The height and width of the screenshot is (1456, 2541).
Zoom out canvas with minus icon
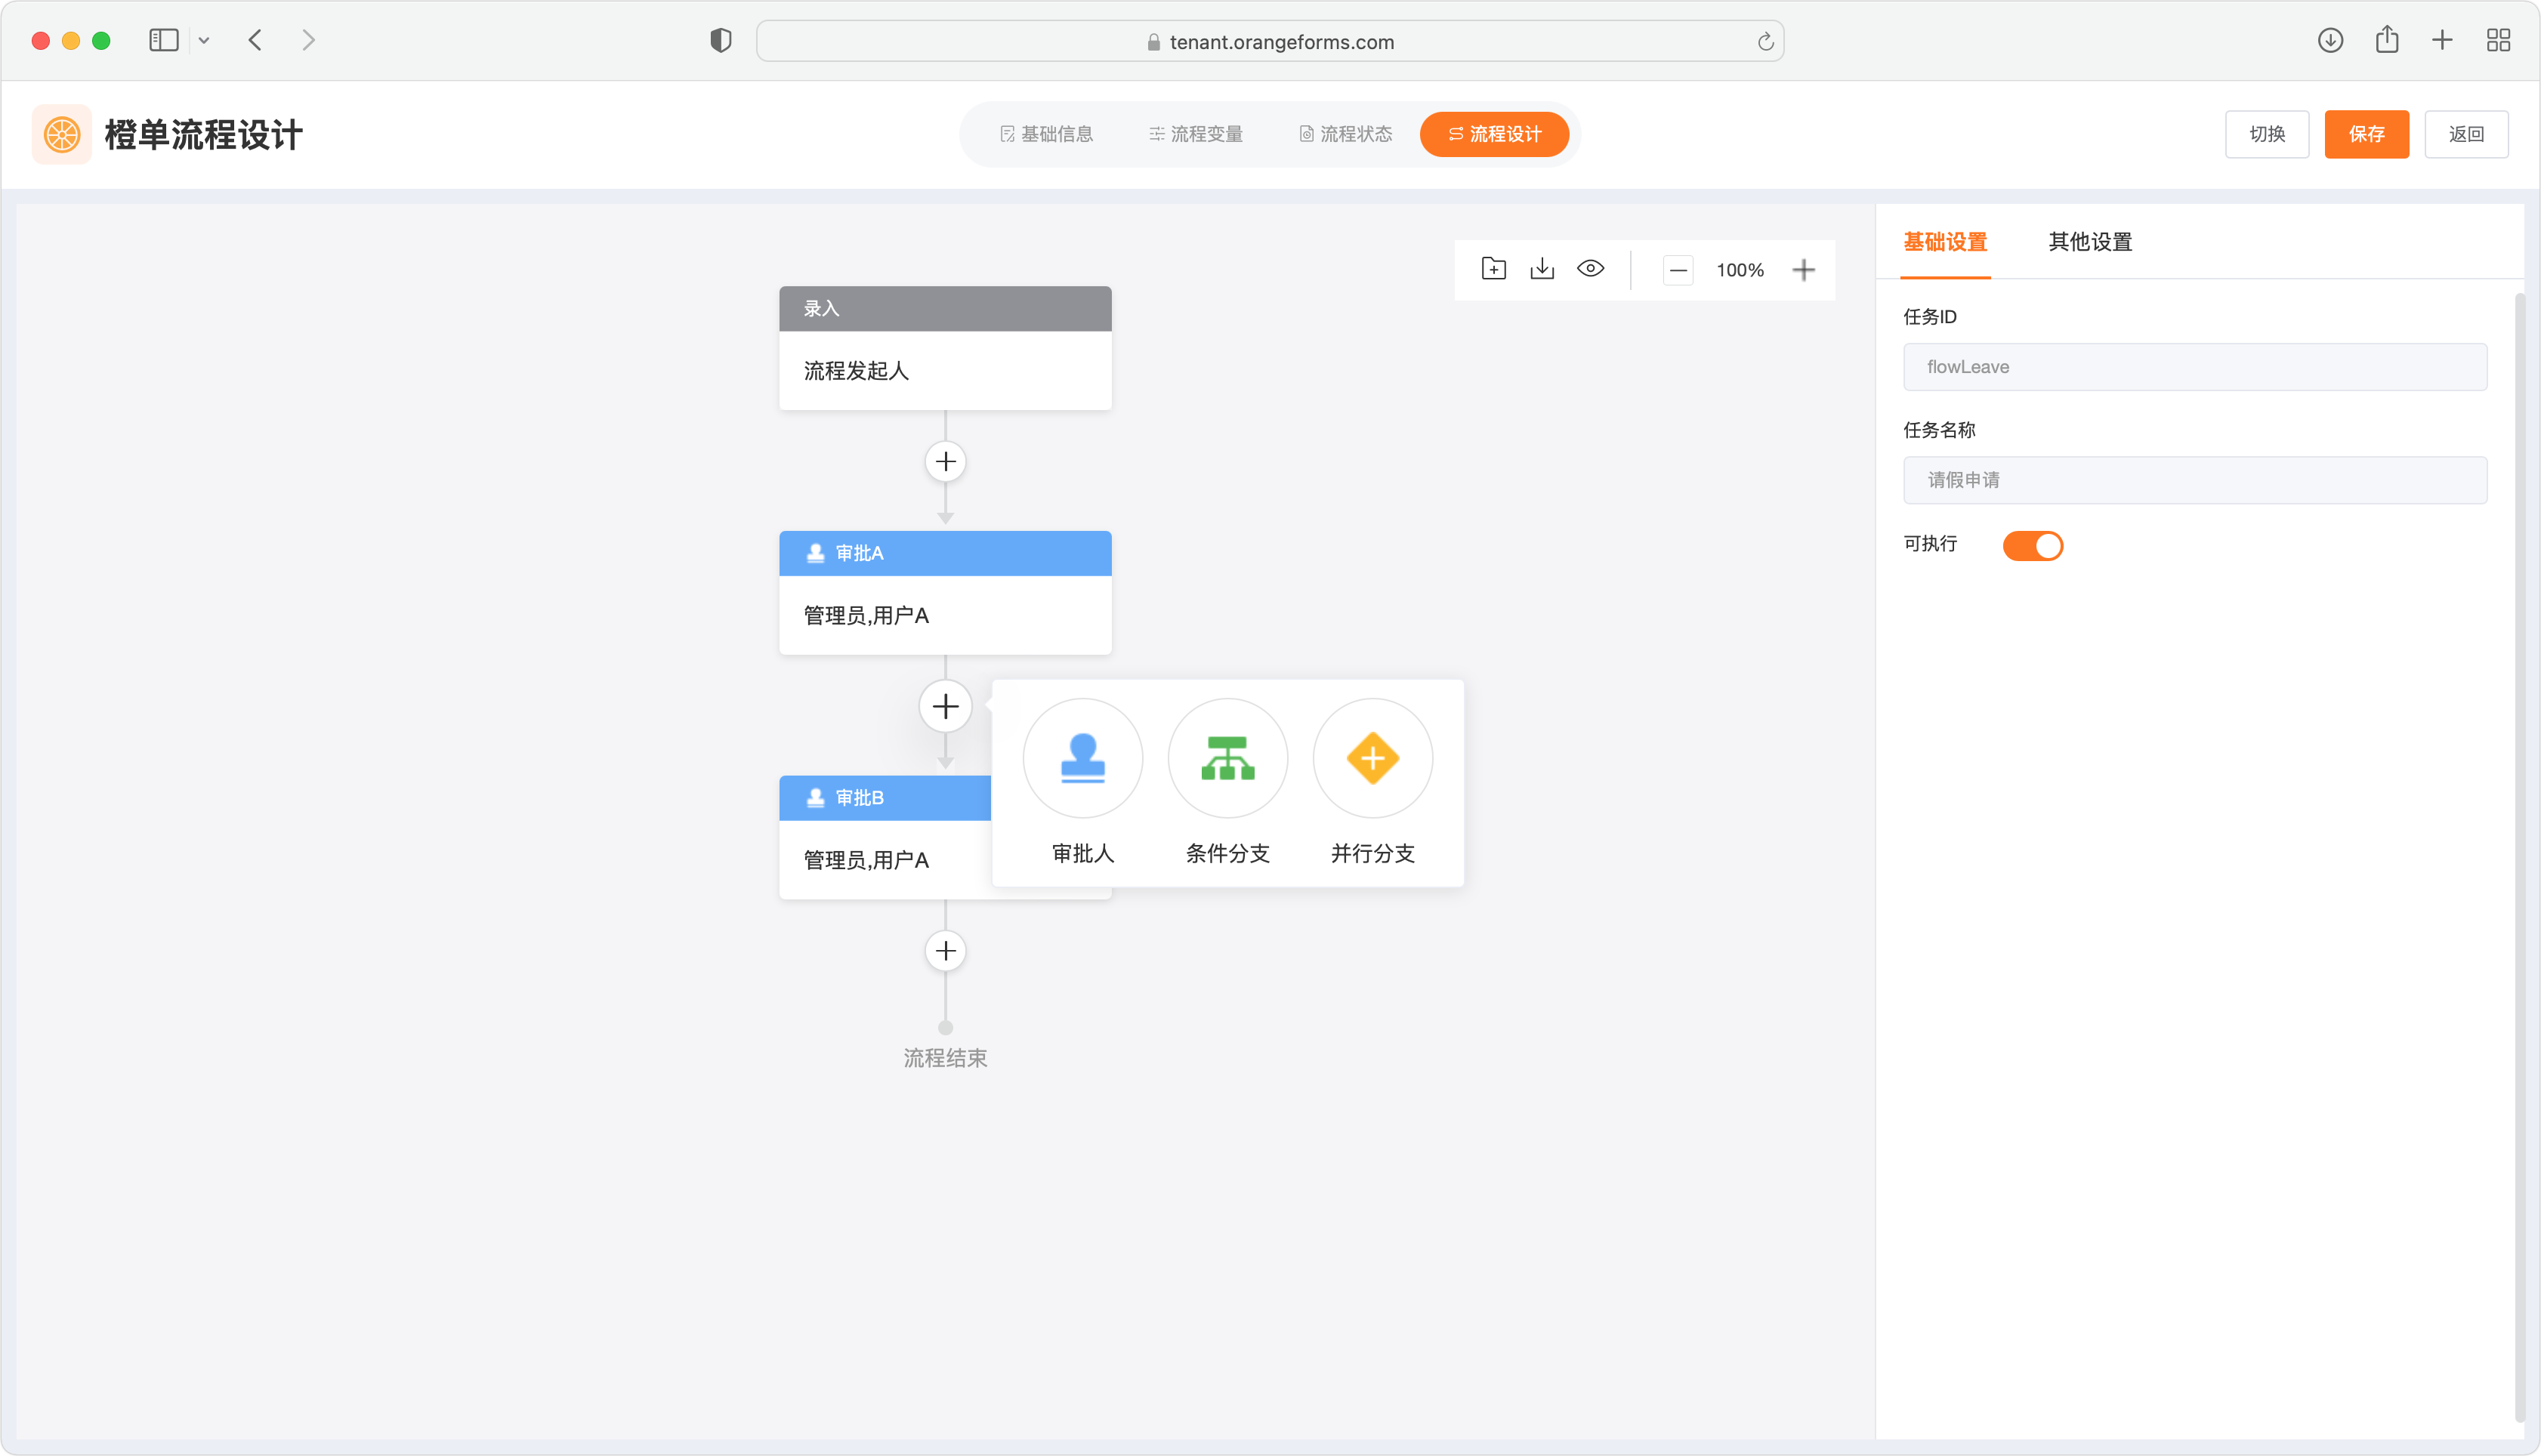(1678, 270)
